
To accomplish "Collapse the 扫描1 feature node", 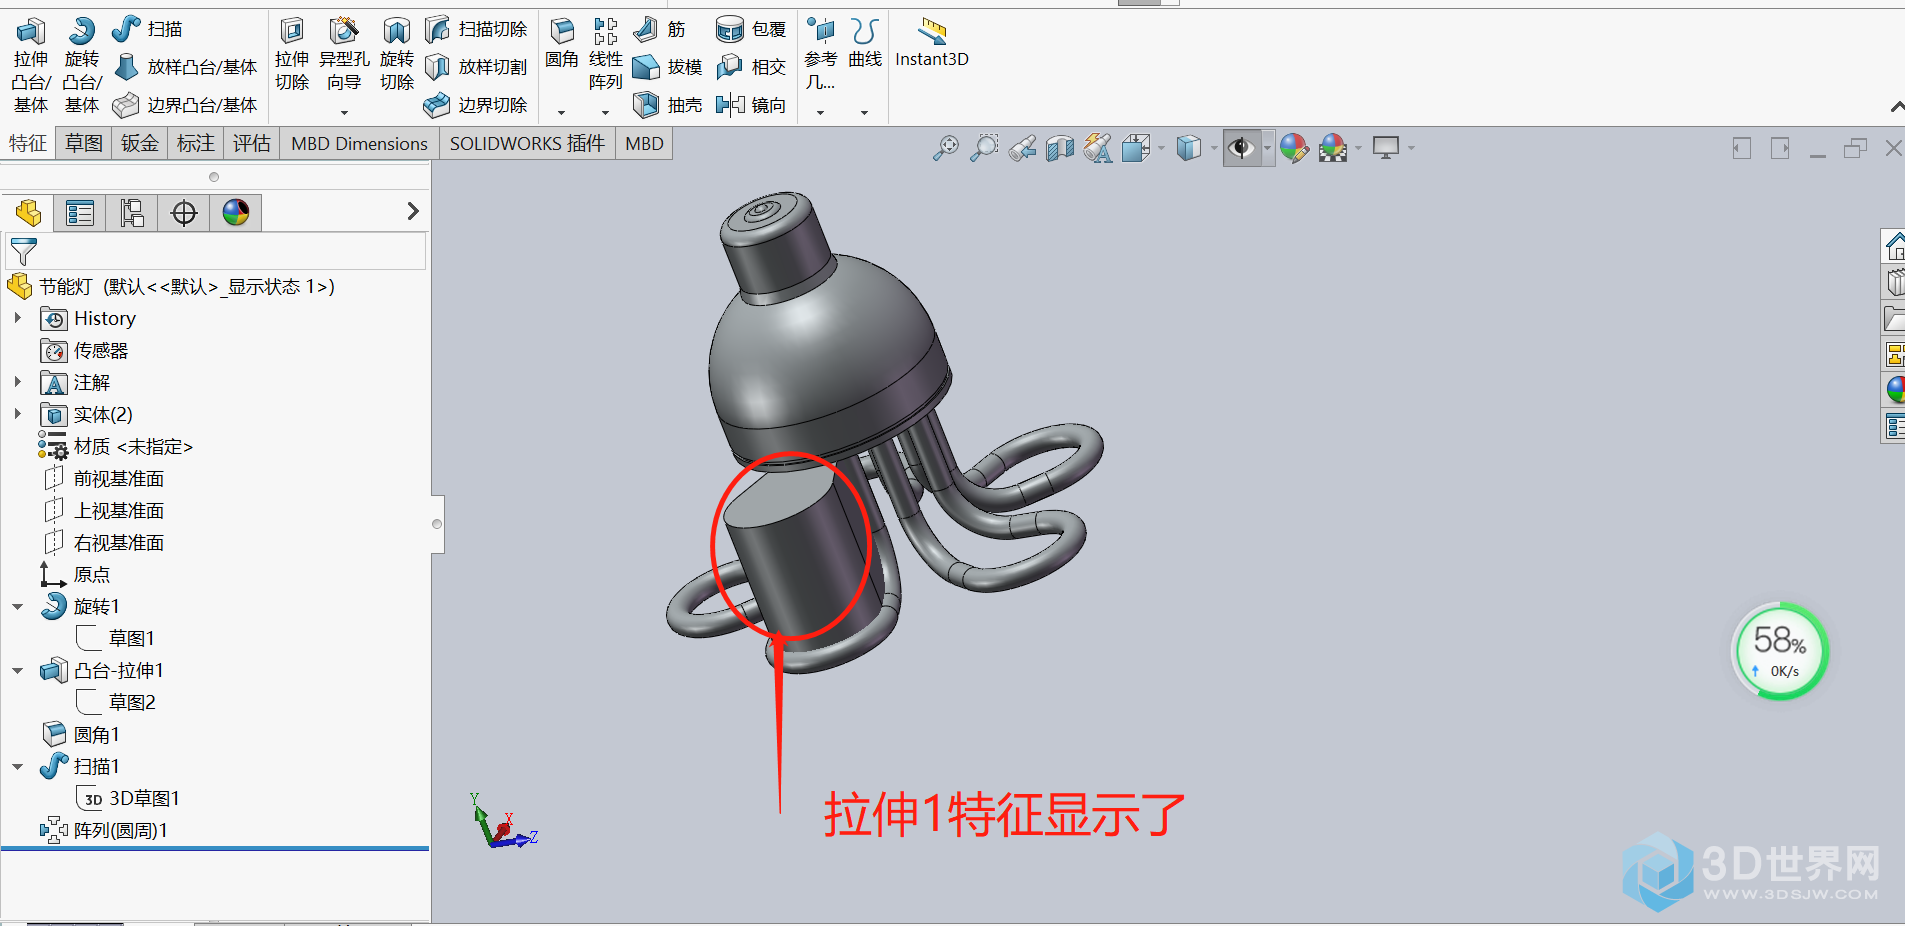I will (17, 766).
